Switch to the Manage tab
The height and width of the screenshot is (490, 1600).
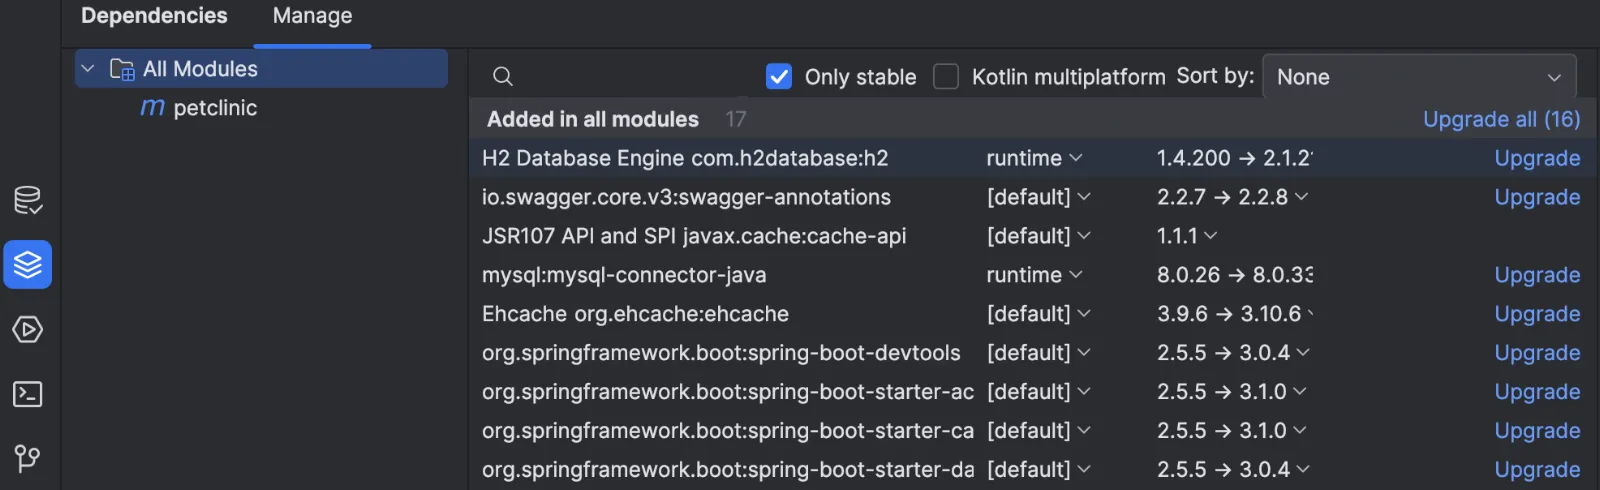(312, 16)
